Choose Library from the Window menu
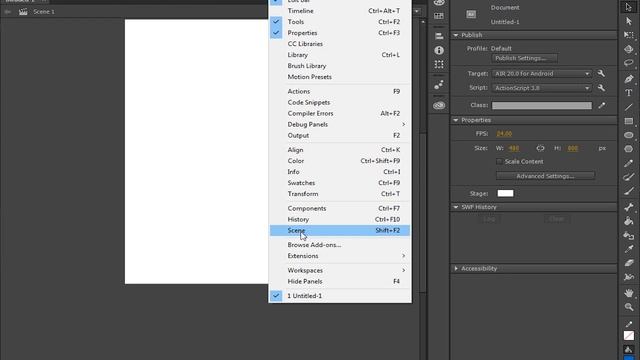The image size is (640, 360). tap(340, 55)
